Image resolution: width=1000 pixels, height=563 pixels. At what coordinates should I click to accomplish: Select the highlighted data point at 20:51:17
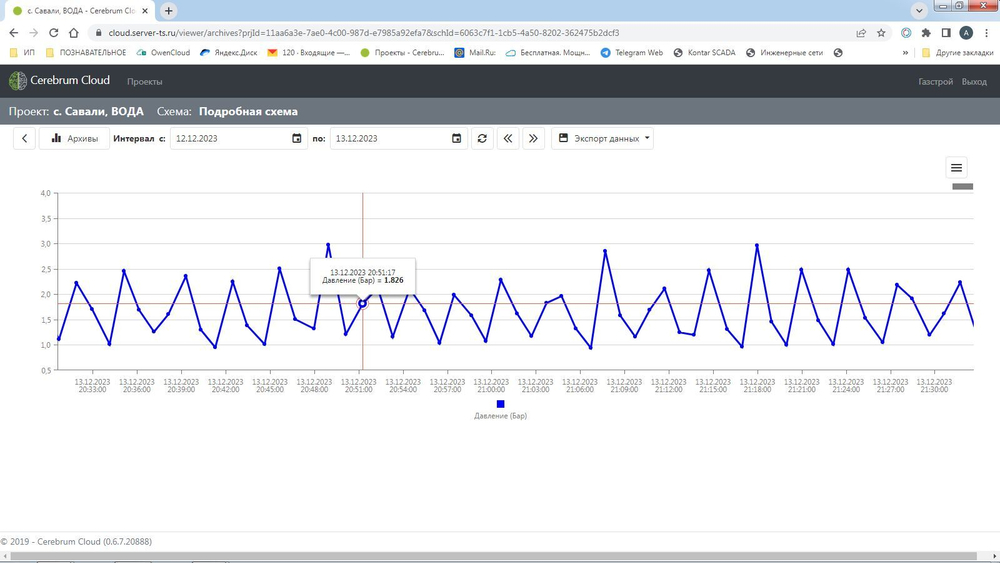click(x=362, y=304)
